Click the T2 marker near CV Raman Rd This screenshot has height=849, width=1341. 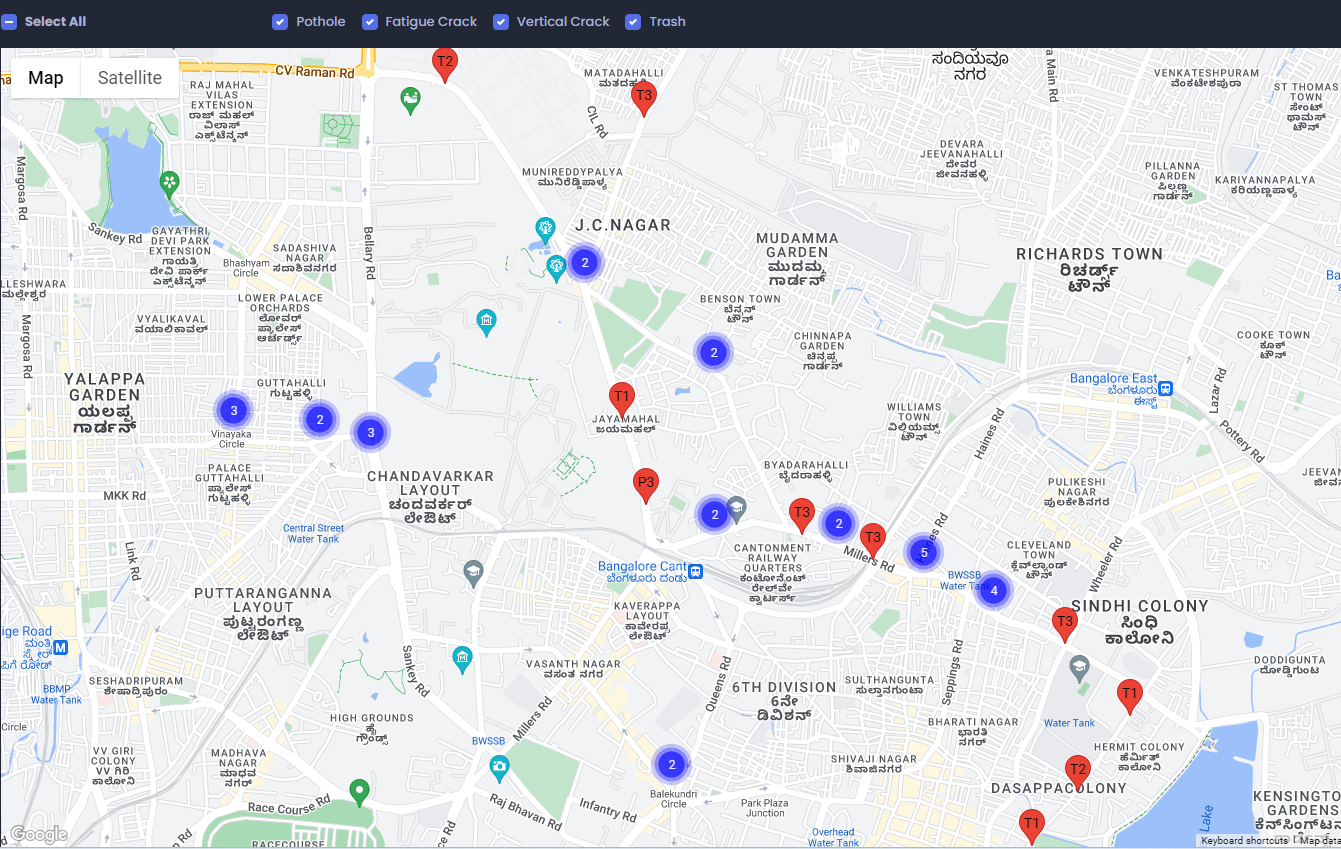coord(445,63)
